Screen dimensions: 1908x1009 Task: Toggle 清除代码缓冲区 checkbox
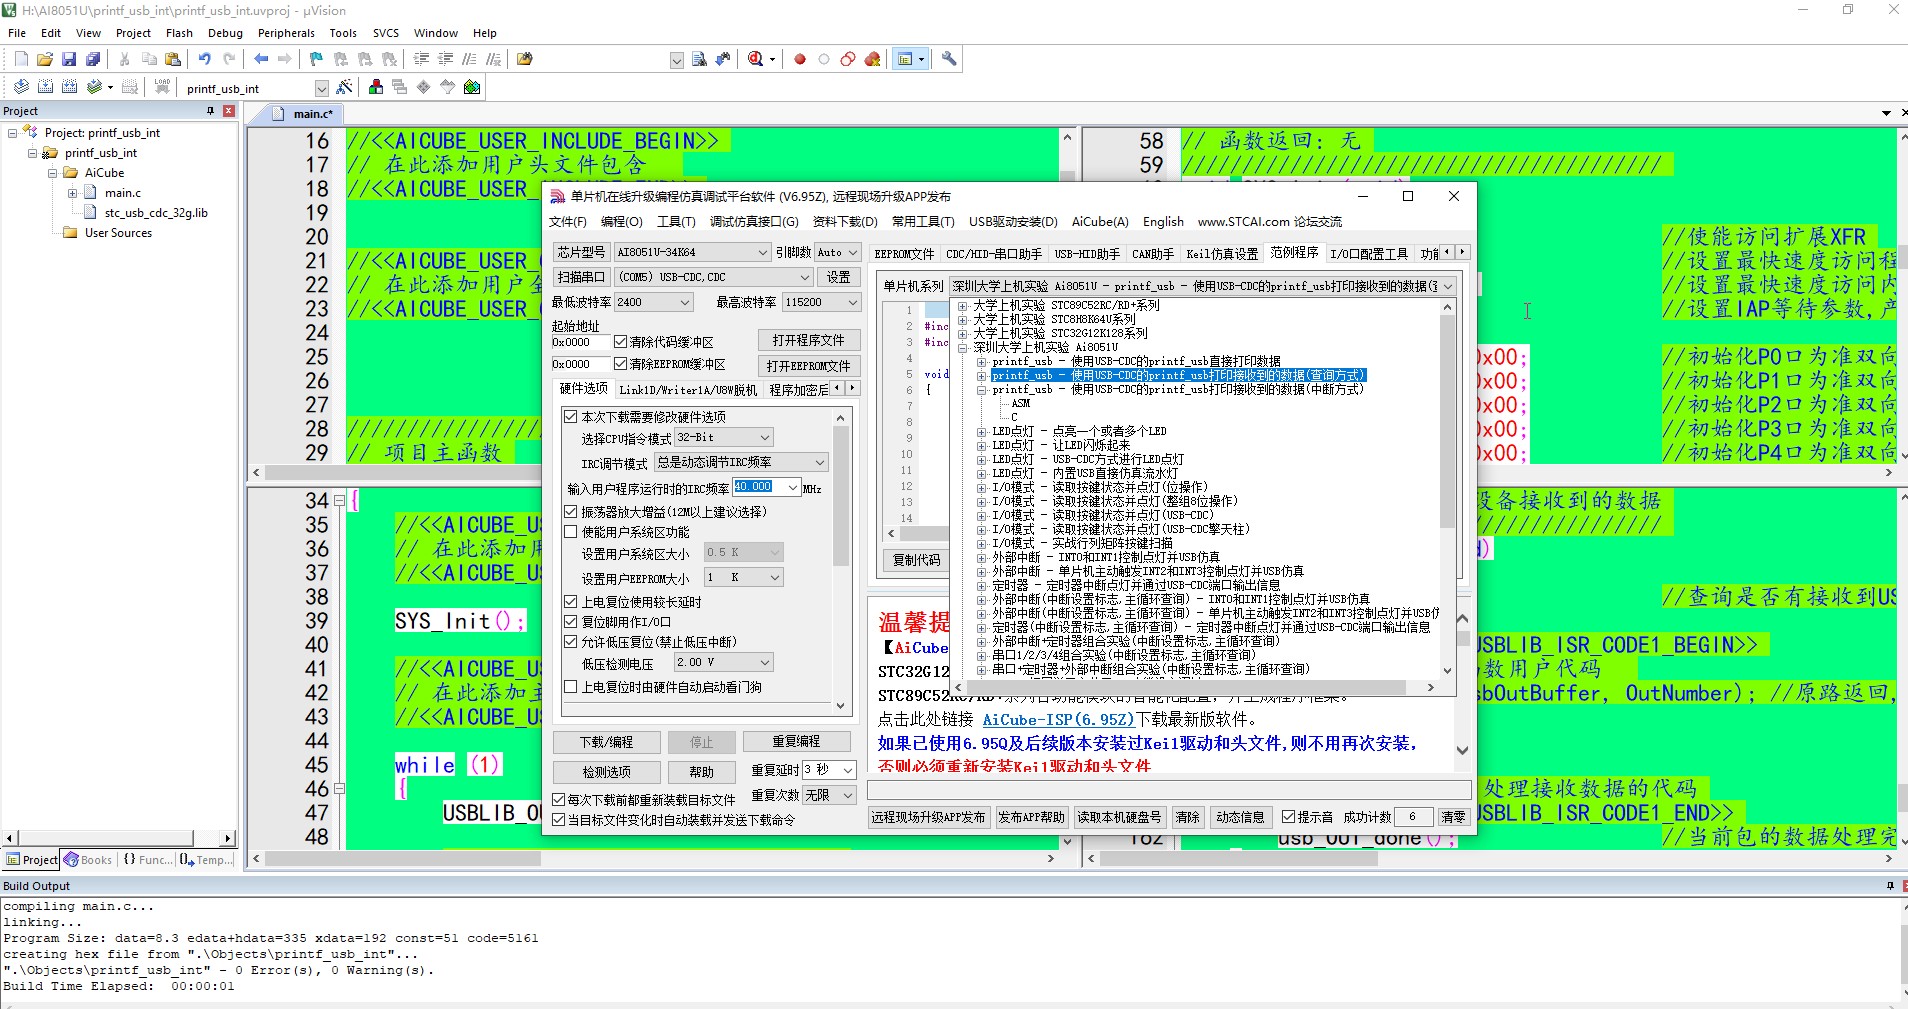(620, 342)
